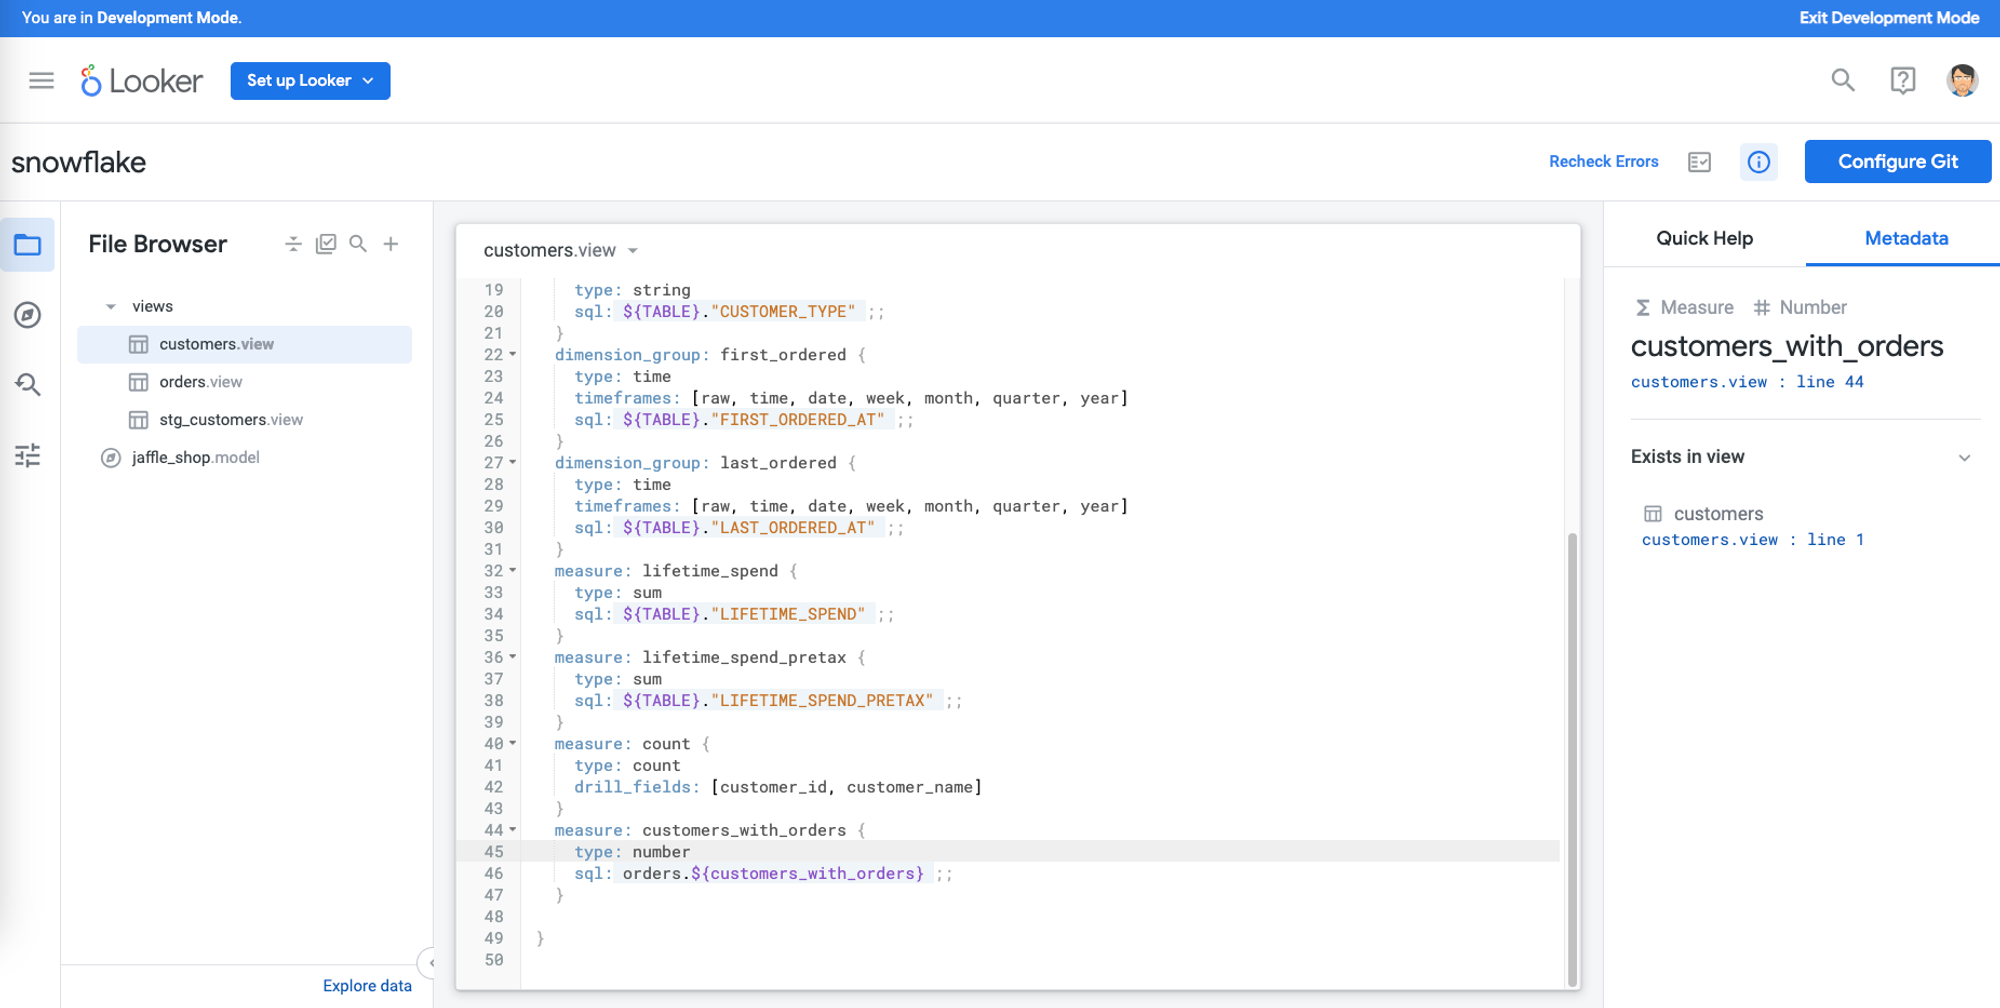
Task: Open the Object Browser compass icon
Action: click(28, 315)
